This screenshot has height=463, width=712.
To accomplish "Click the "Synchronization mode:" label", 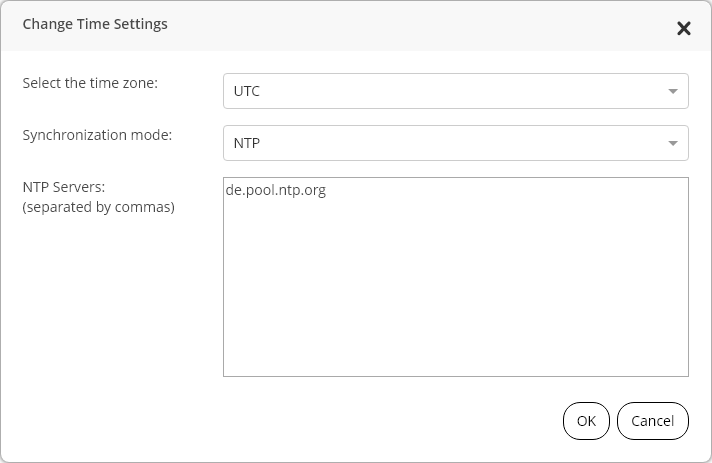I will (97, 135).
